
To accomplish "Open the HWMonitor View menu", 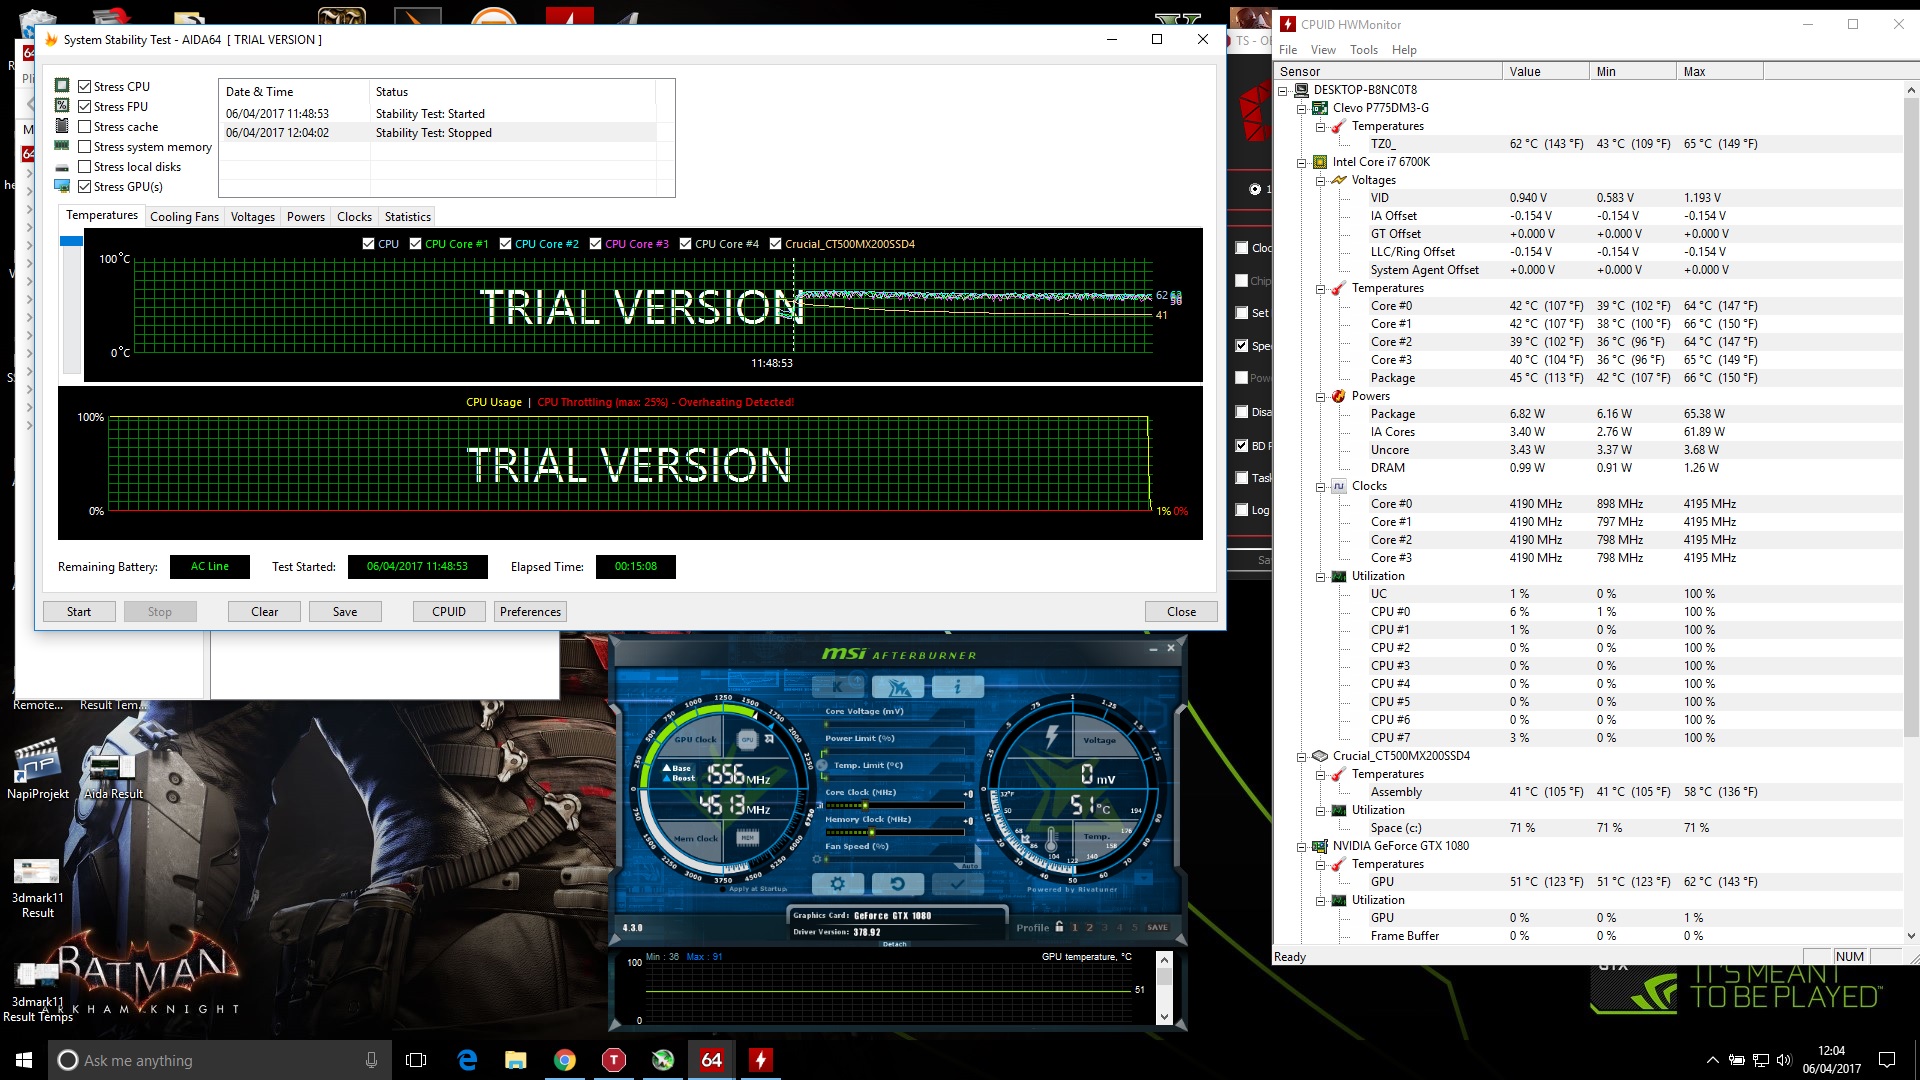I will click(1323, 50).
